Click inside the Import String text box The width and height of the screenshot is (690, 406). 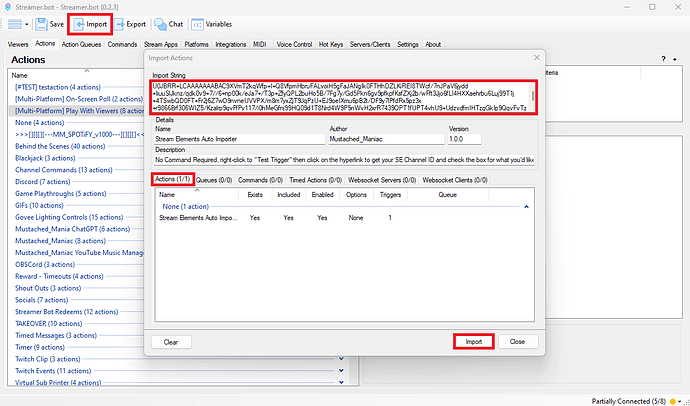click(340, 98)
